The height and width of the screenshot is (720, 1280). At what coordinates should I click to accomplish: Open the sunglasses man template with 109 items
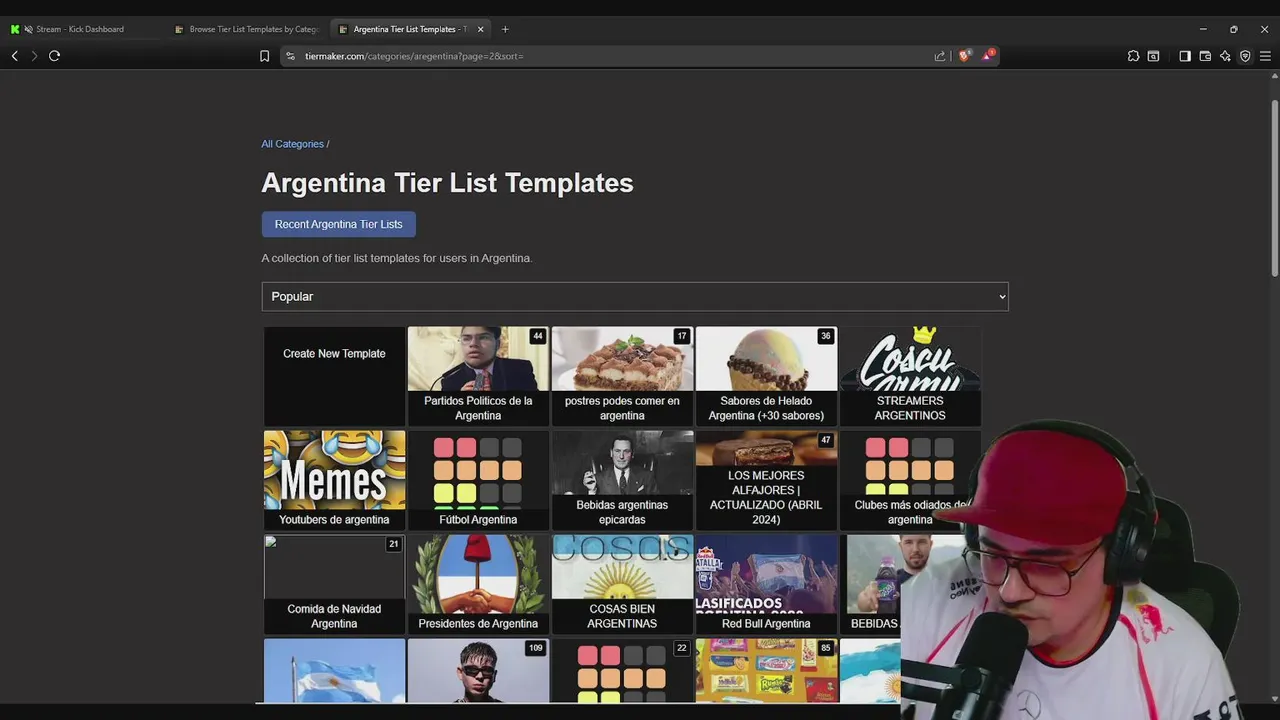[478, 671]
